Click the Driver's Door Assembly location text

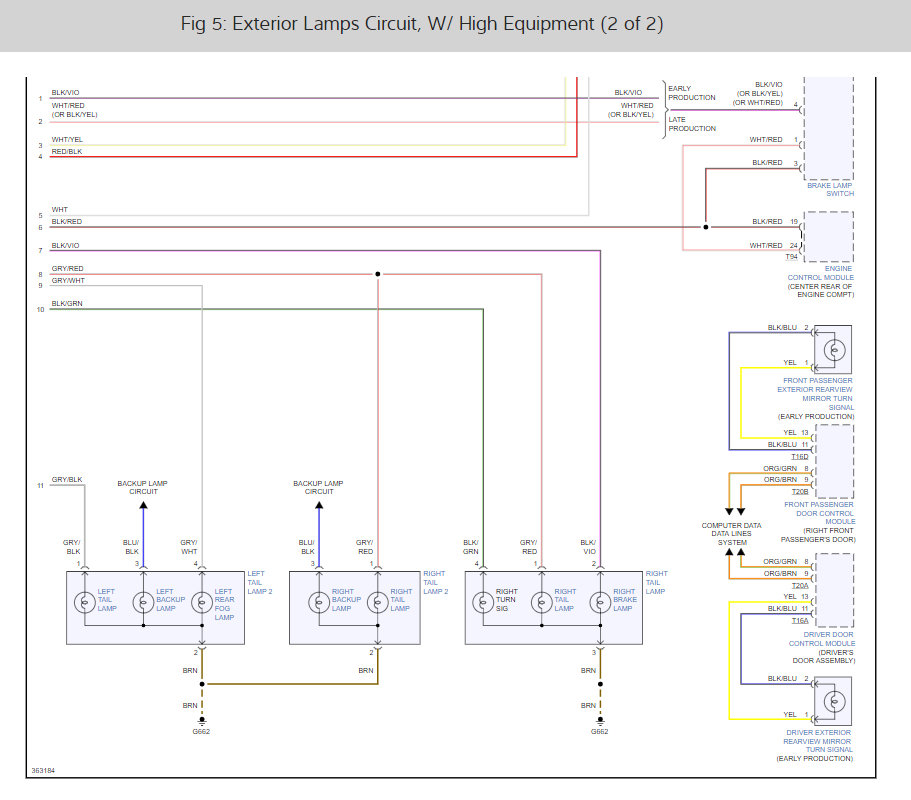click(x=824, y=656)
